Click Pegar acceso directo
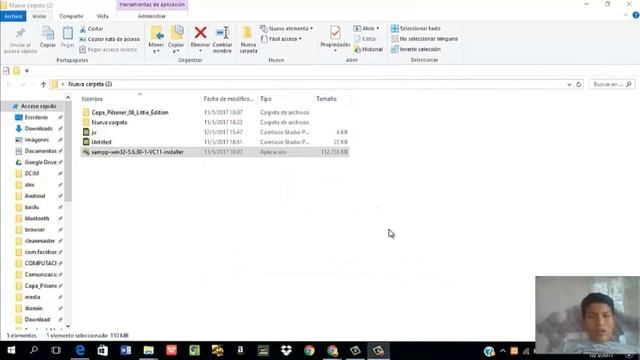The image size is (640, 360). 108,49
